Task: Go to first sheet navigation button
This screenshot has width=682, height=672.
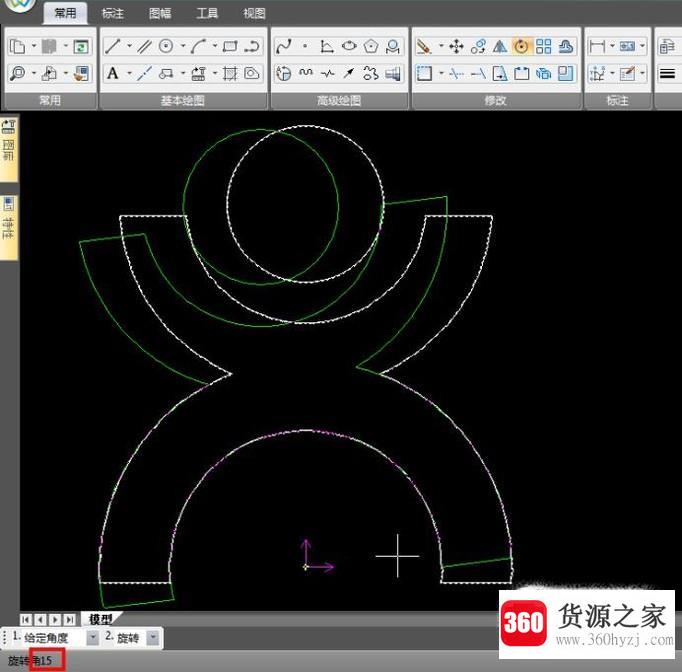Action: pyautogui.click(x=26, y=619)
